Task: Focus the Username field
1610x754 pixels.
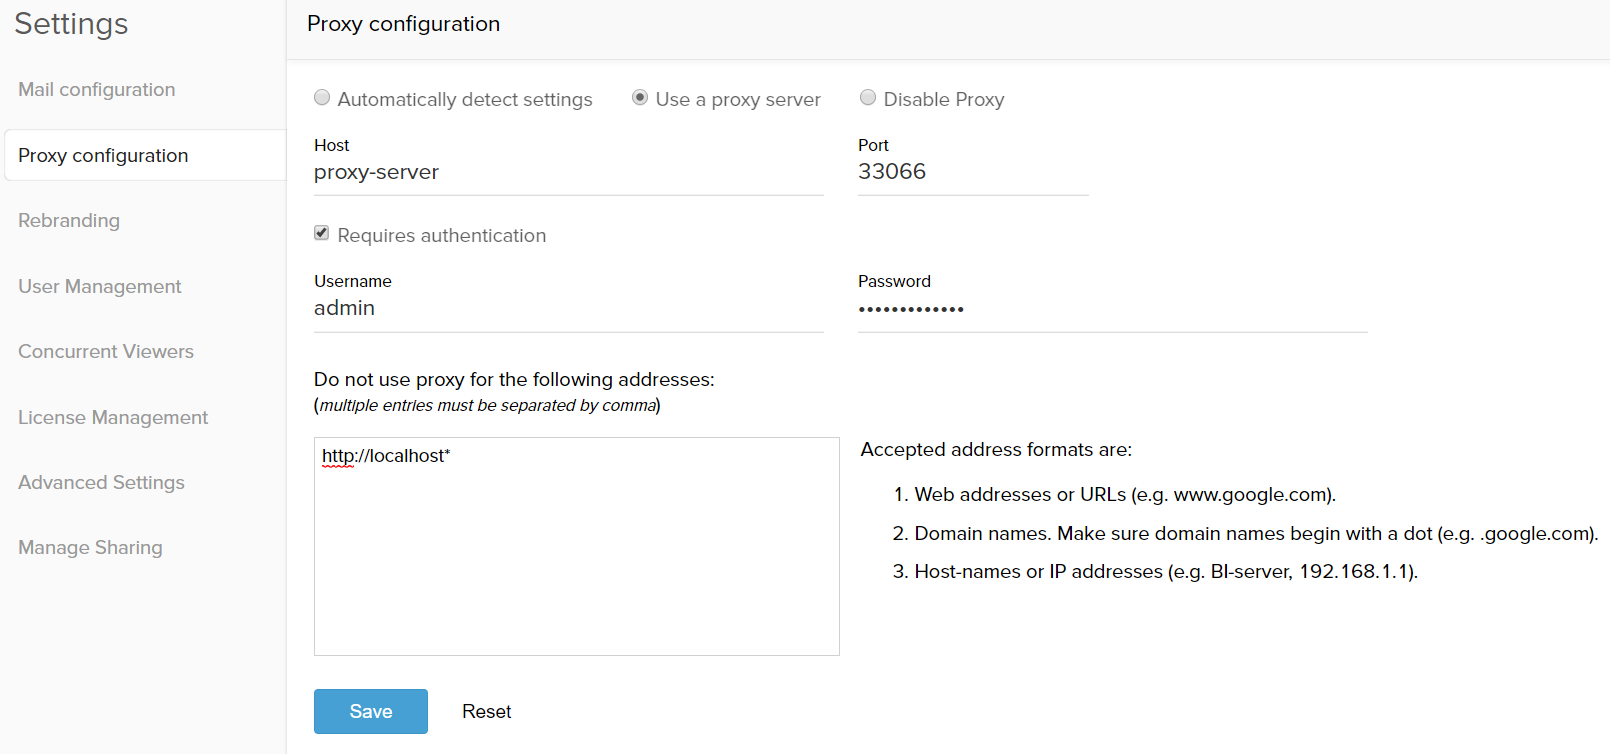Action: coord(569,309)
